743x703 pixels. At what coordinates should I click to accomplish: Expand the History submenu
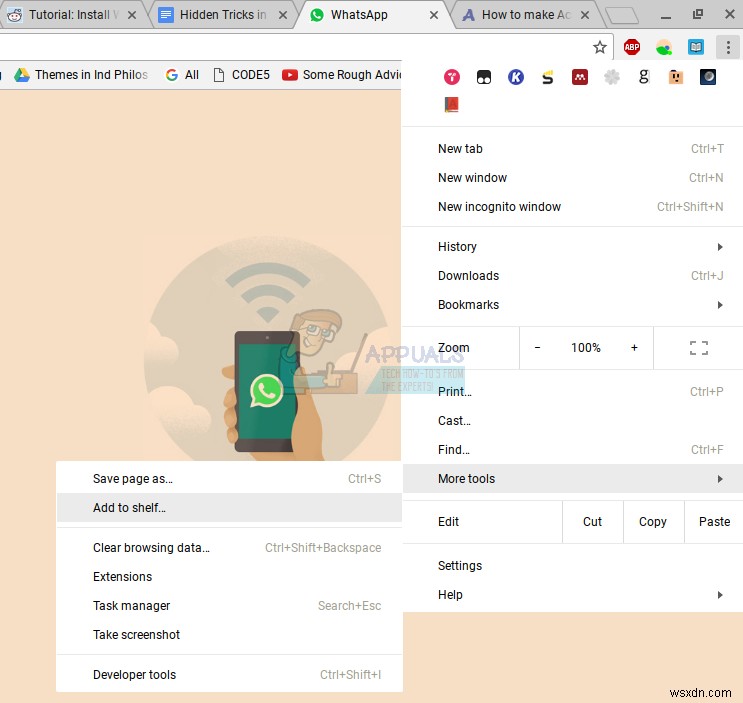coord(572,247)
